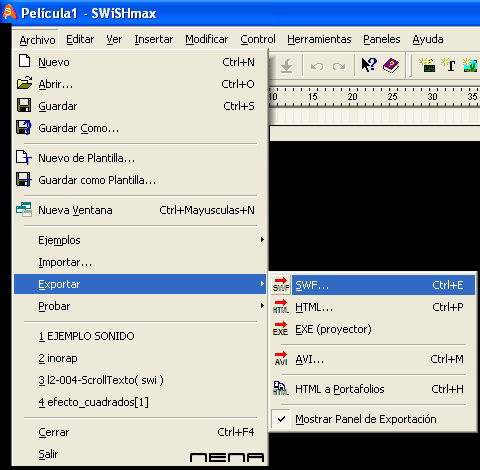Image resolution: width=480 pixels, height=470 pixels.
Task: Open the Control menu
Action: (258, 39)
